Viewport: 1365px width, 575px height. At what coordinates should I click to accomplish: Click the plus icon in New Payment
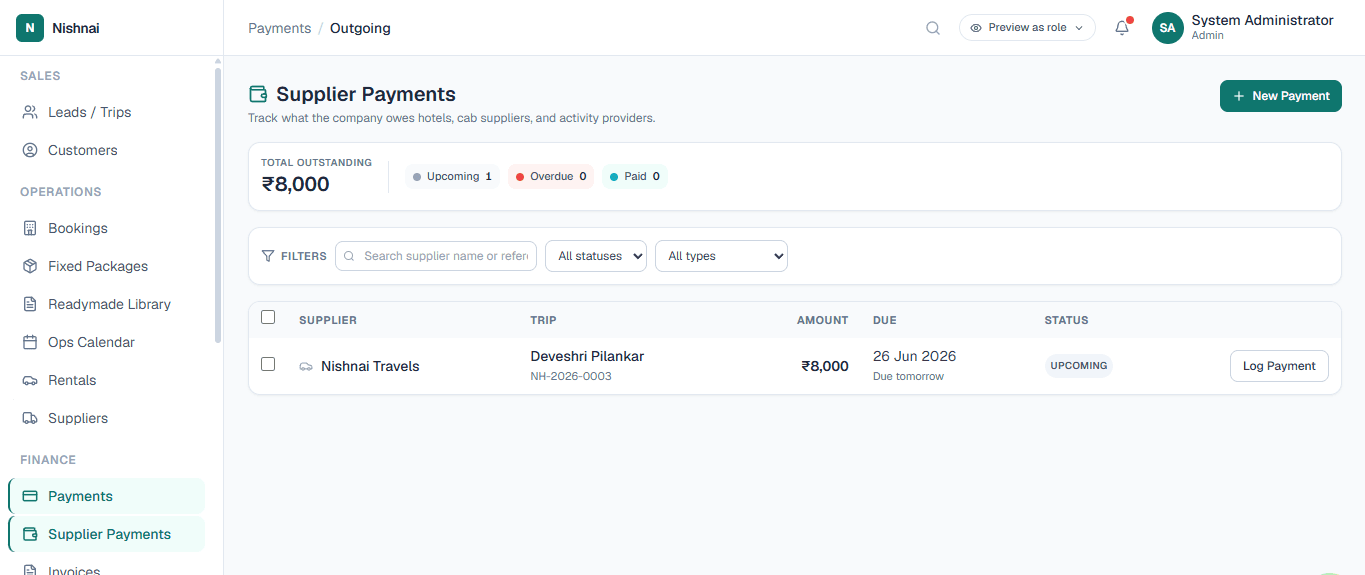[x=1239, y=96]
